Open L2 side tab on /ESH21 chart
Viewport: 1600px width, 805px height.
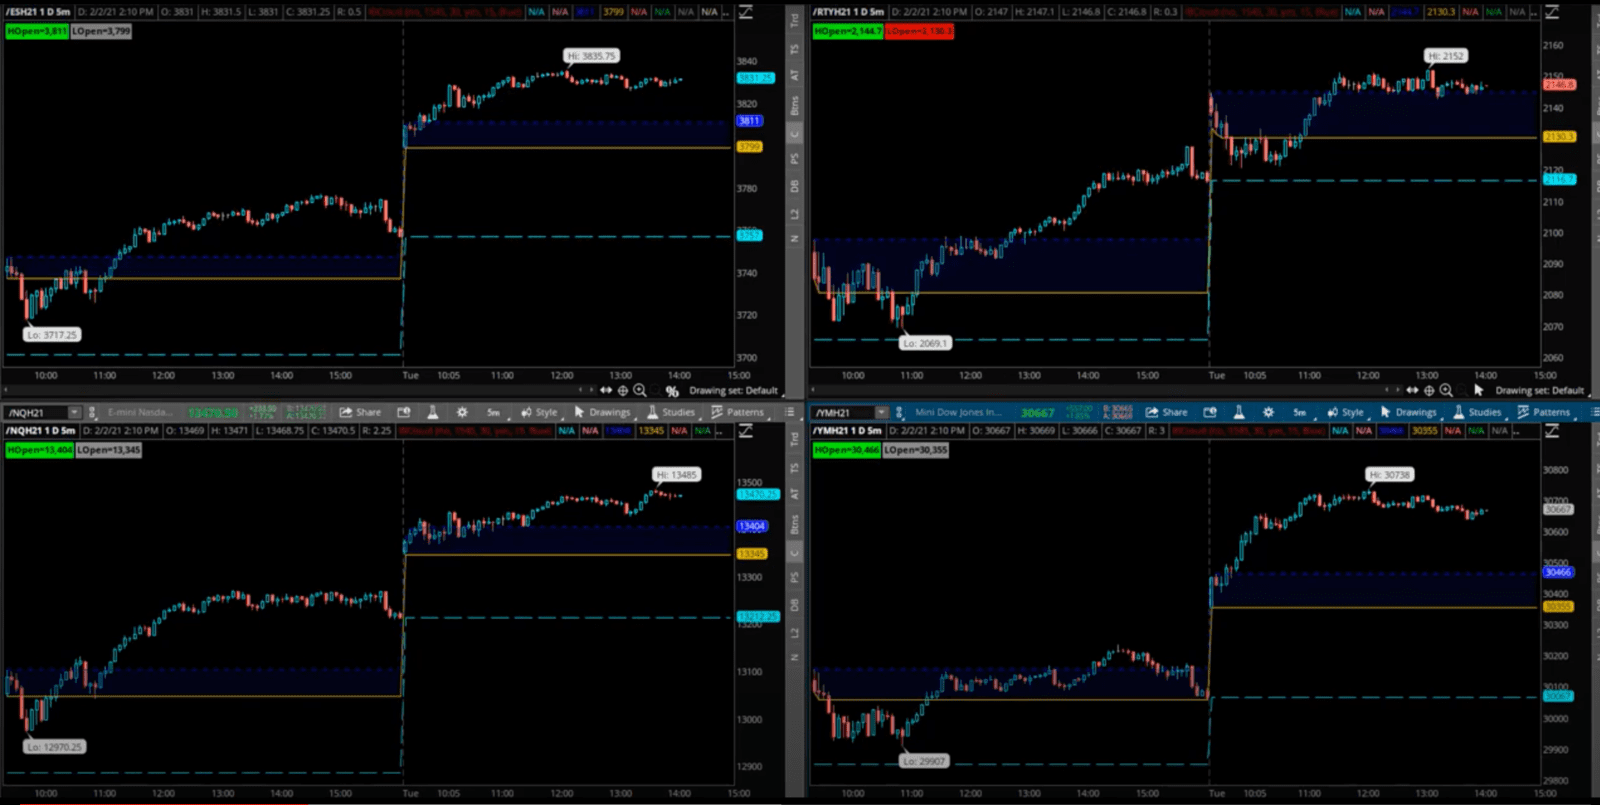click(795, 214)
